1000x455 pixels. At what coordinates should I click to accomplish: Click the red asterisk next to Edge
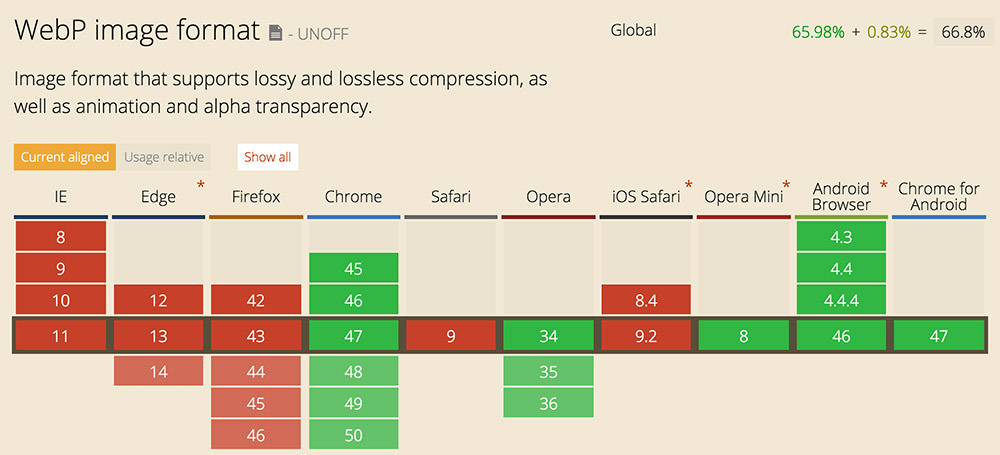click(x=201, y=185)
